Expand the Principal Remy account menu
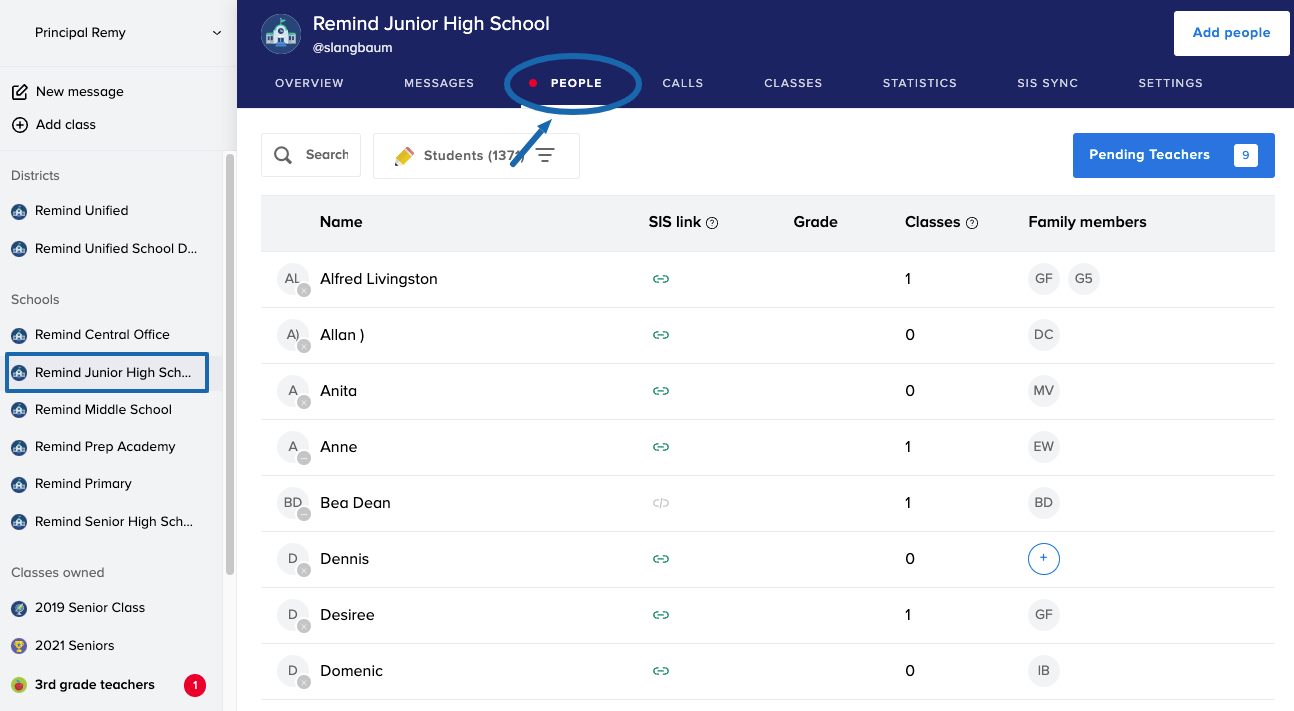Screen dimensions: 1294x711 217,33
